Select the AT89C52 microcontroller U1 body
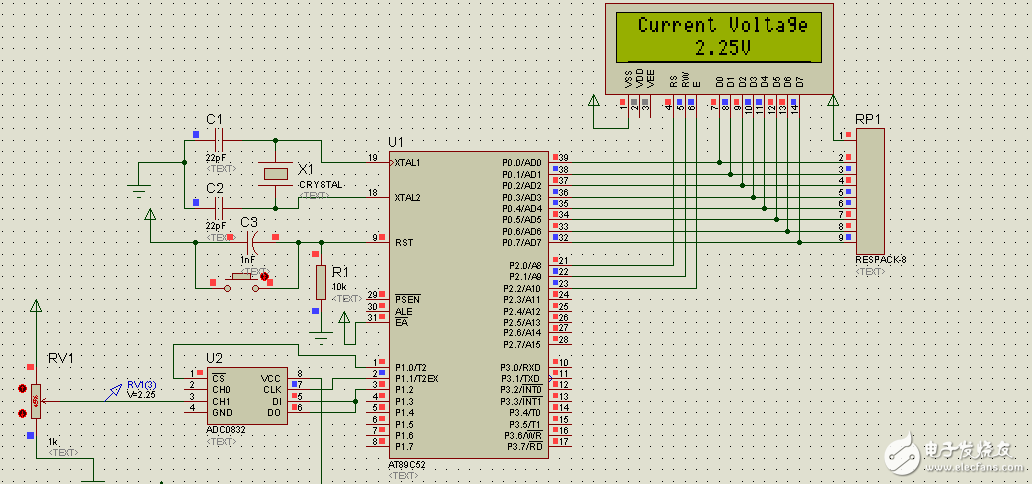 pyautogui.click(x=468, y=304)
